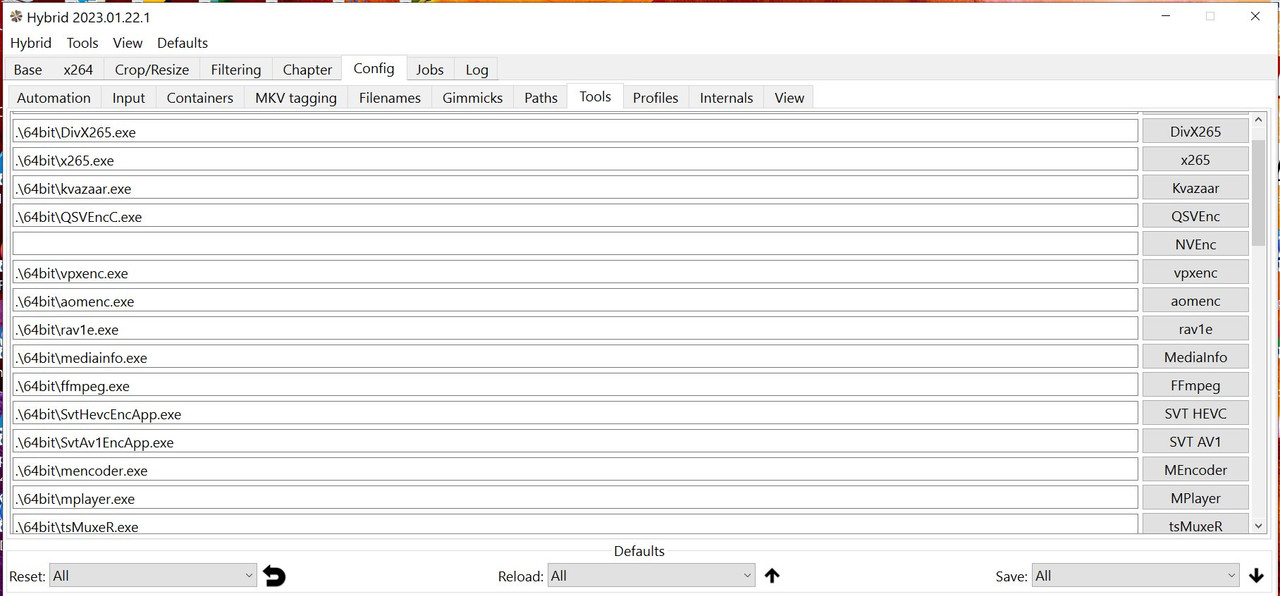1280x596 pixels.
Task: Click the SvtAv1EncApp.exe path field
Action: click(575, 442)
